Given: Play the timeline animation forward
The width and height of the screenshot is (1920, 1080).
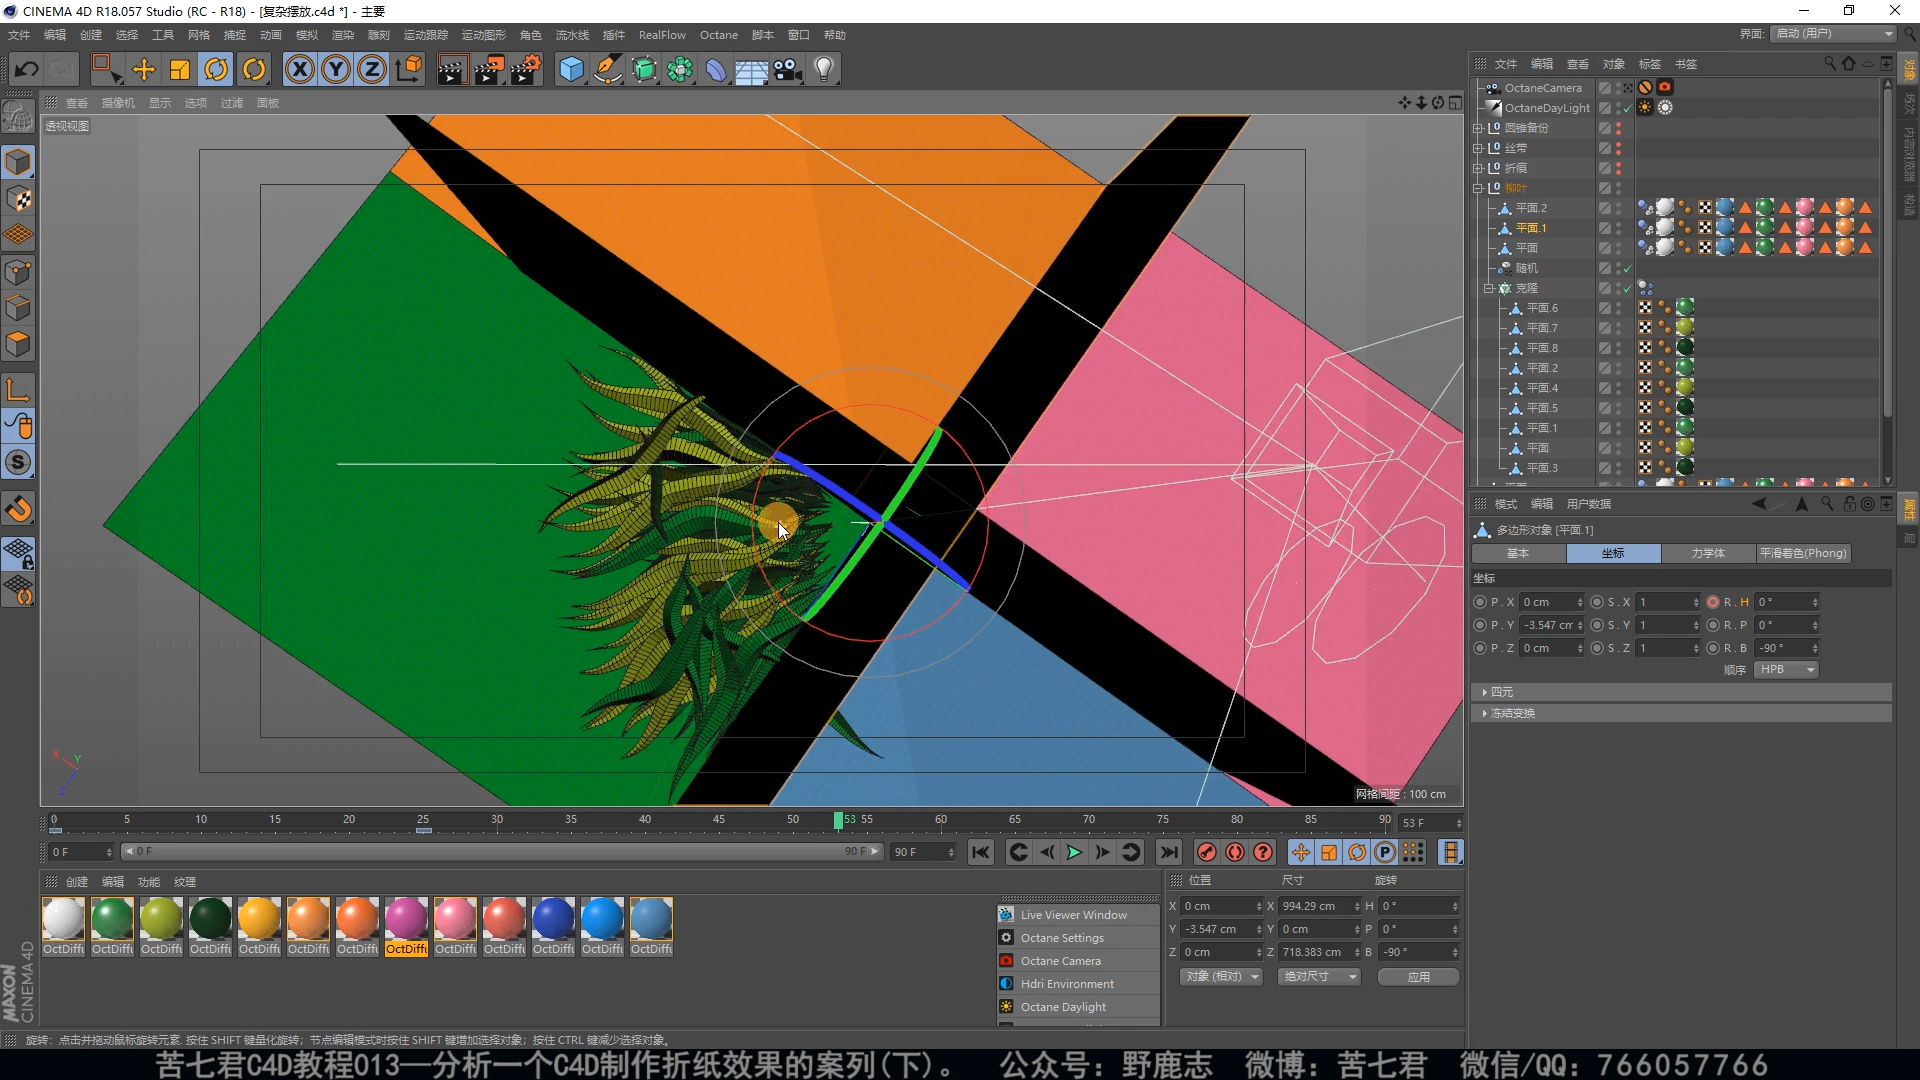Looking at the screenshot, I should pyautogui.click(x=1074, y=852).
